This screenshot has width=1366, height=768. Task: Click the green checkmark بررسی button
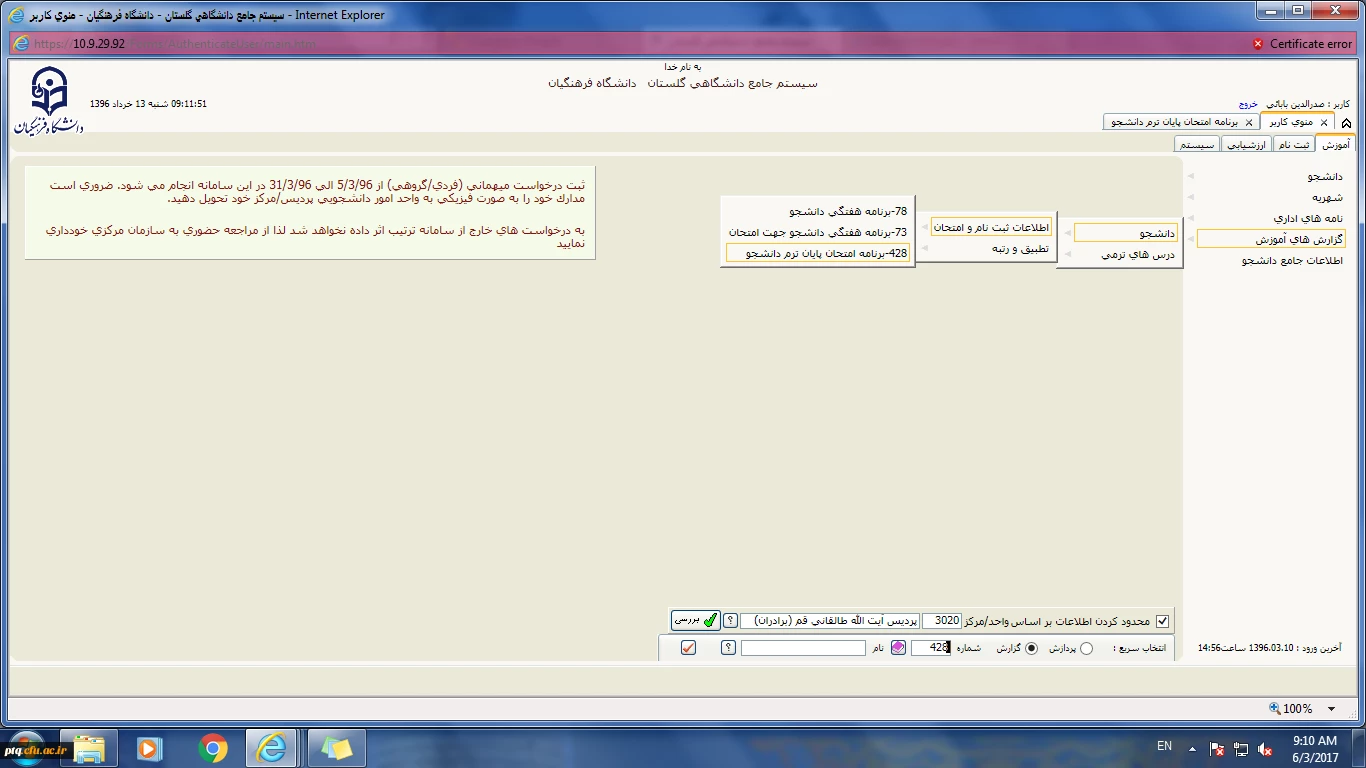click(x=696, y=620)
